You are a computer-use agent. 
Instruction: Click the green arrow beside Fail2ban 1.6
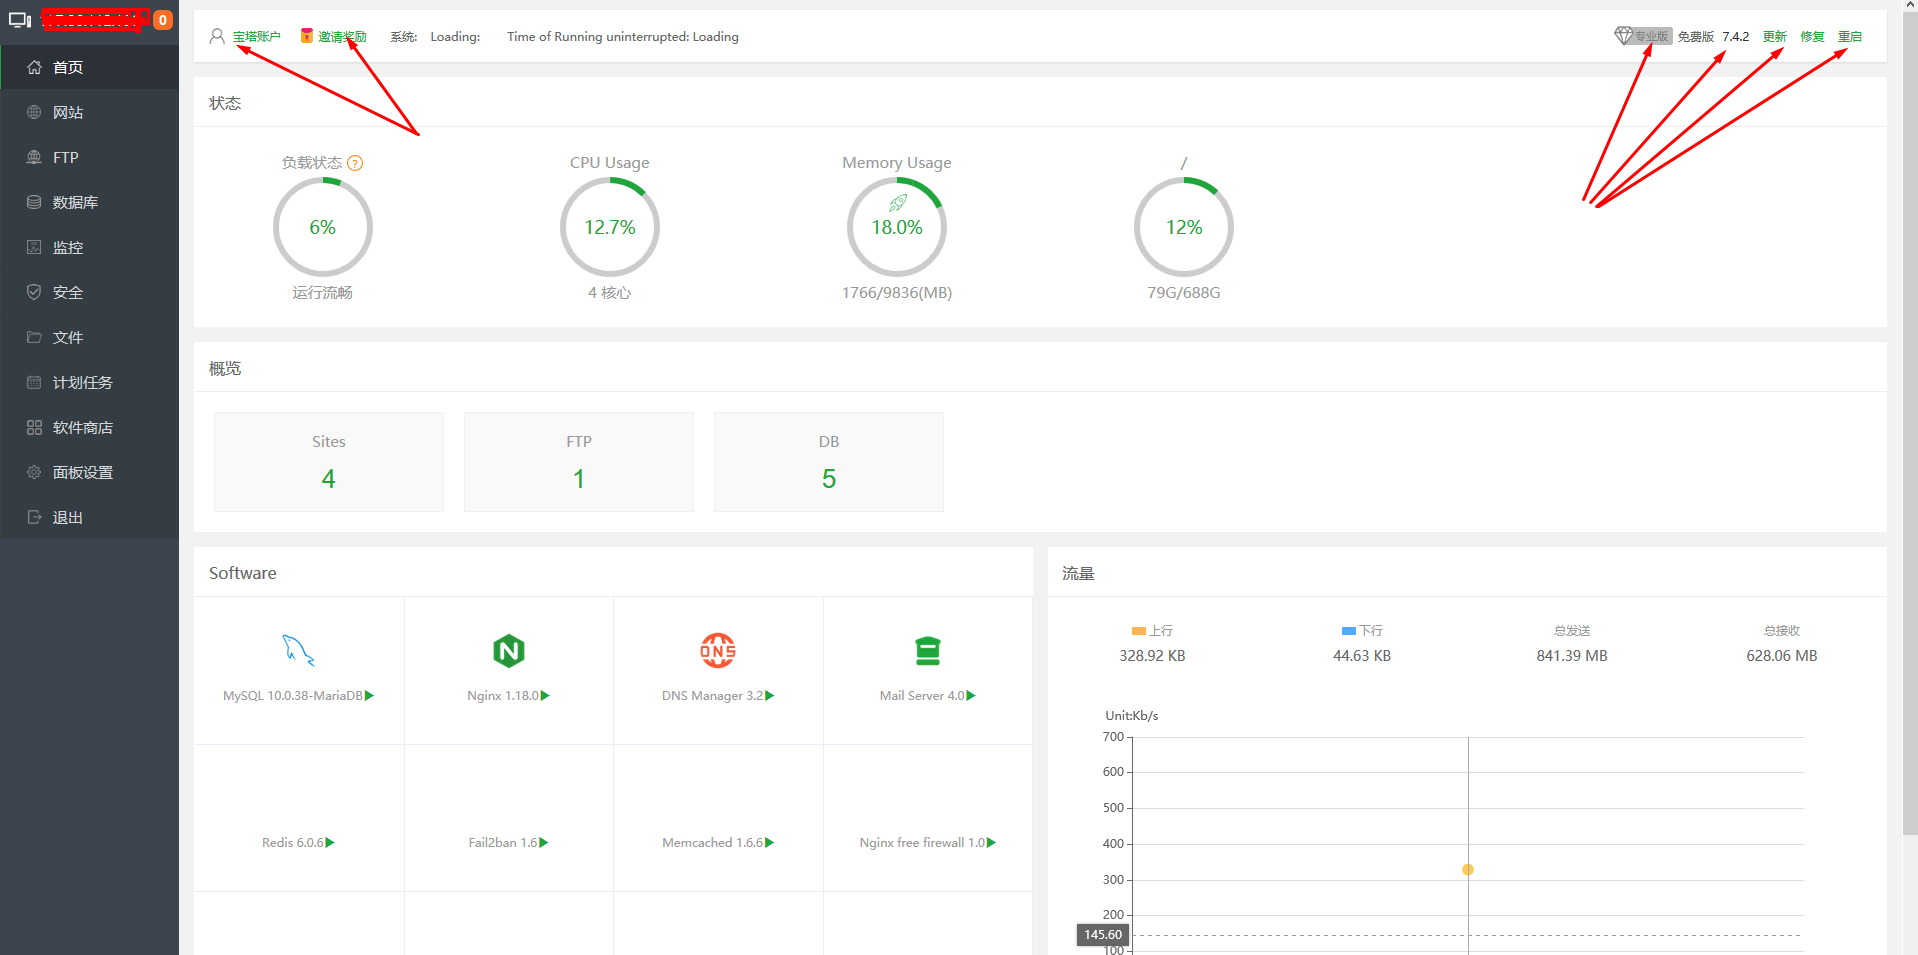pos(544,843)
